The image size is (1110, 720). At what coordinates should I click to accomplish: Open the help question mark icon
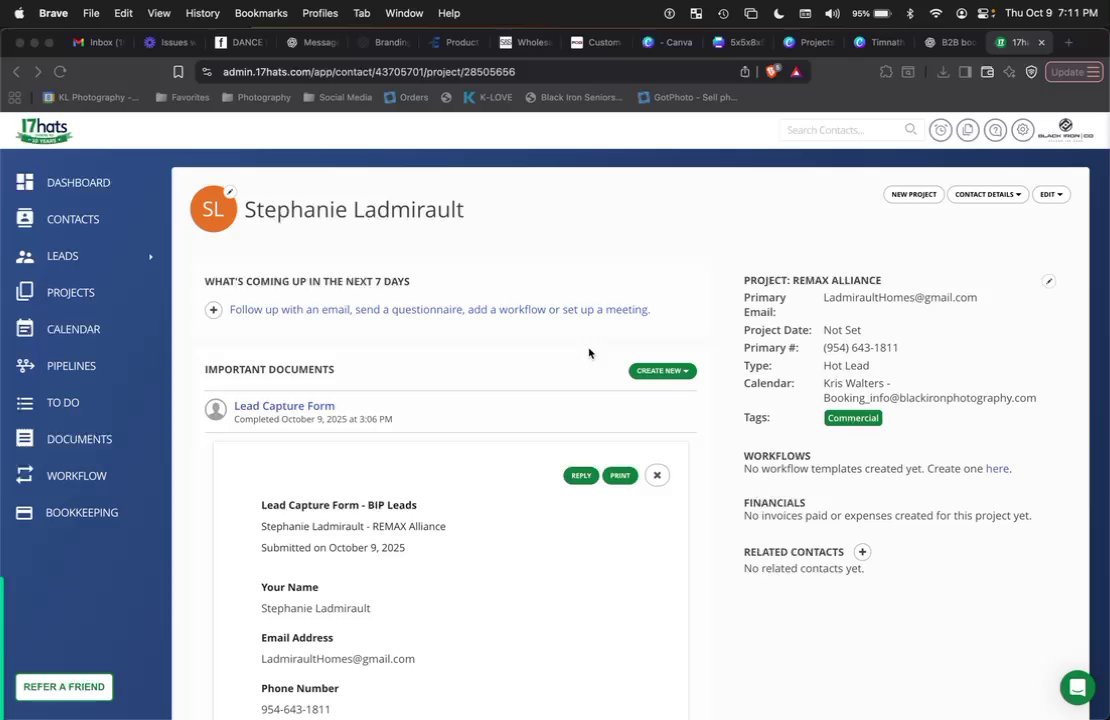point(995,130)
